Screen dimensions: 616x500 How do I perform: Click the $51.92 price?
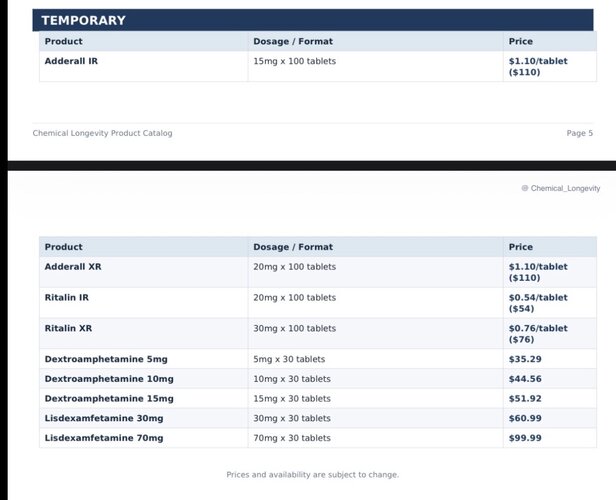[525, 399]
